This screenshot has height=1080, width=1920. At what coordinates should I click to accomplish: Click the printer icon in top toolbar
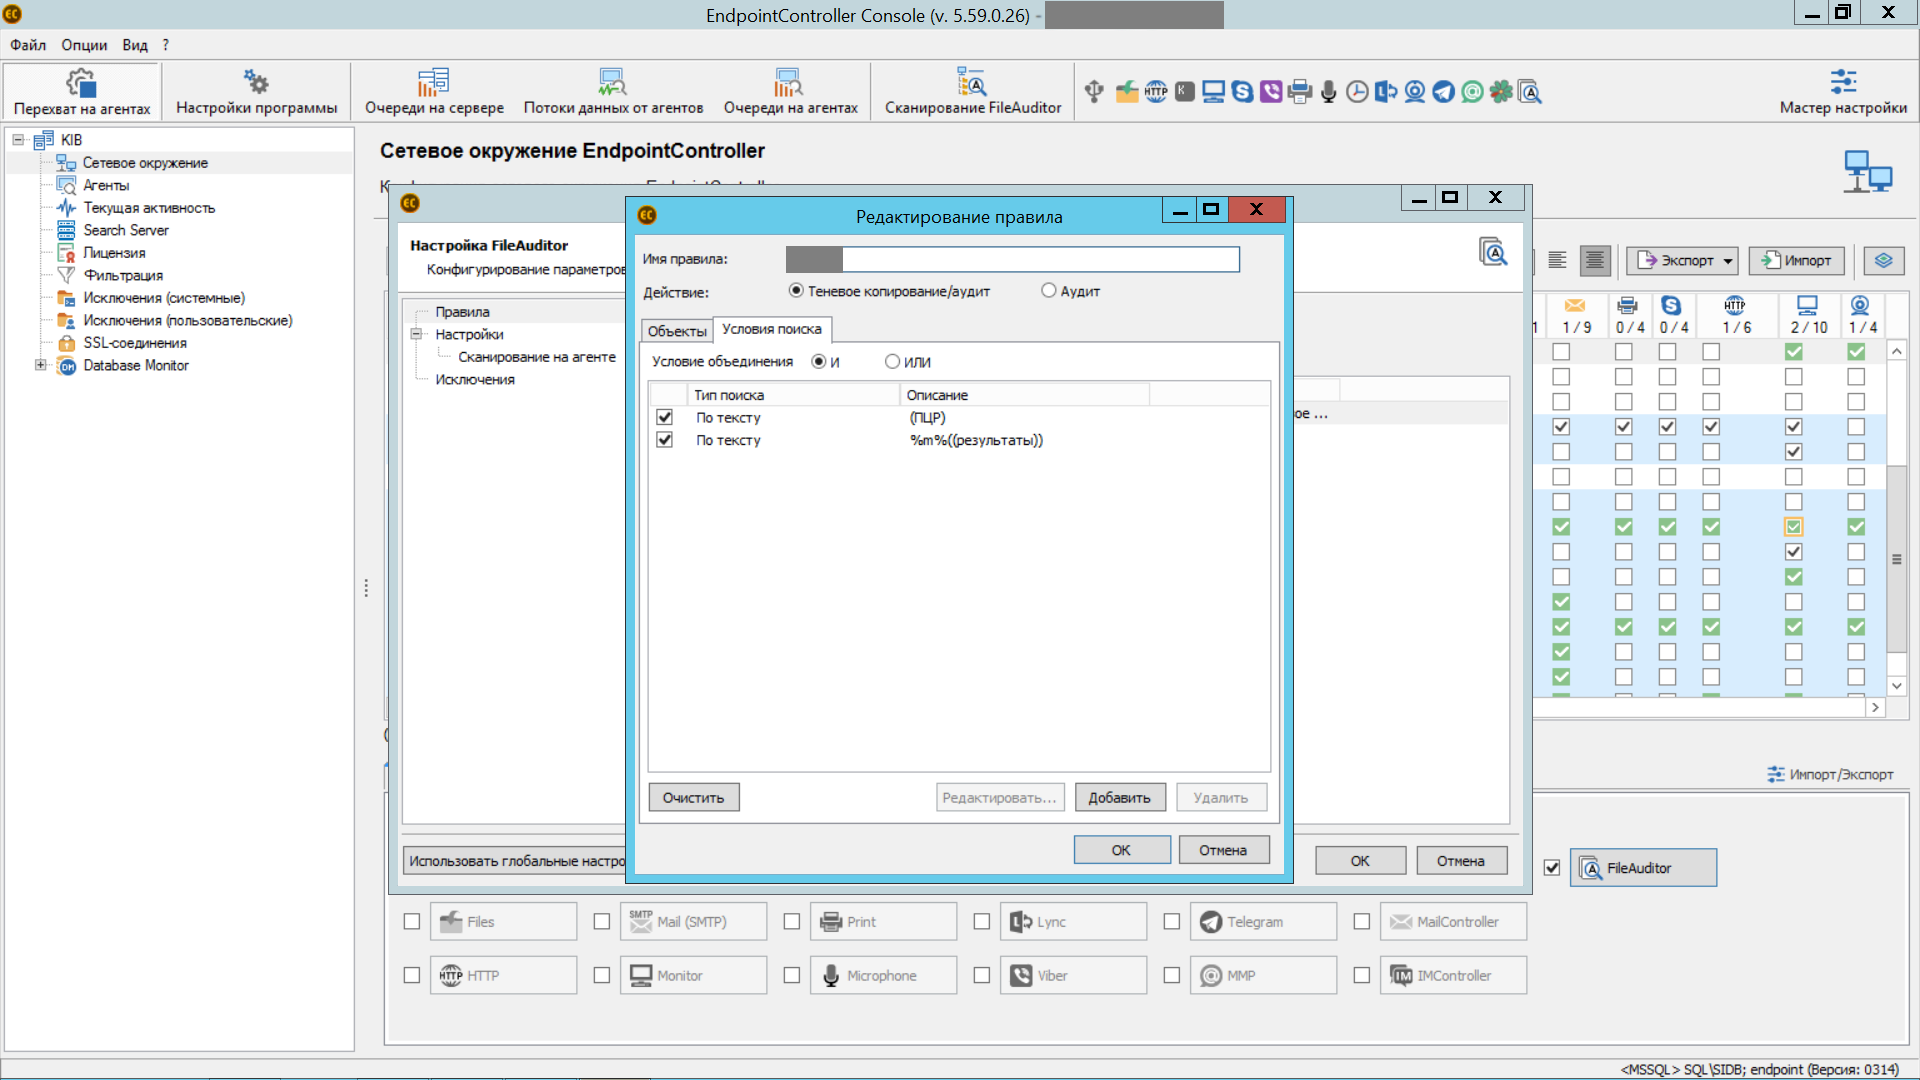[x=1300, y=92]
